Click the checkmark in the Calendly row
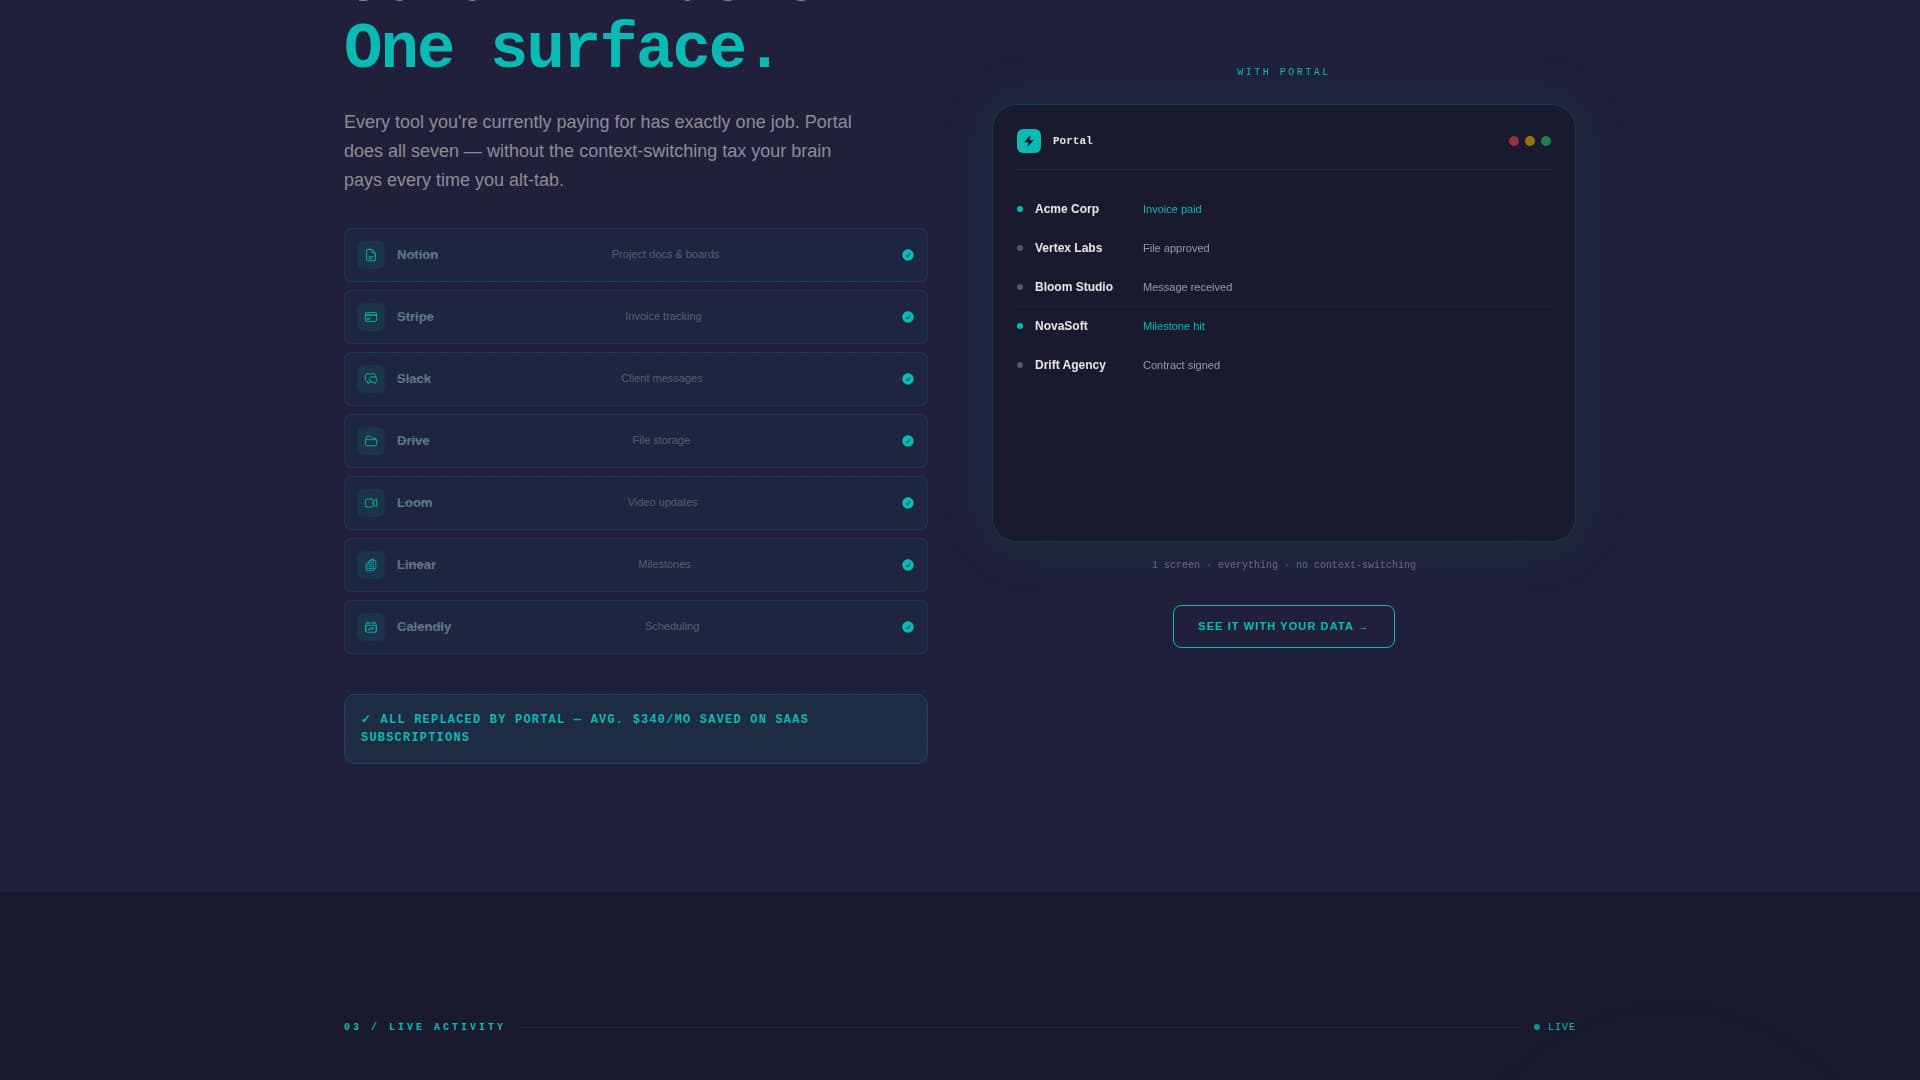This screenshot has width=1920, height=1080. [908, 627]
